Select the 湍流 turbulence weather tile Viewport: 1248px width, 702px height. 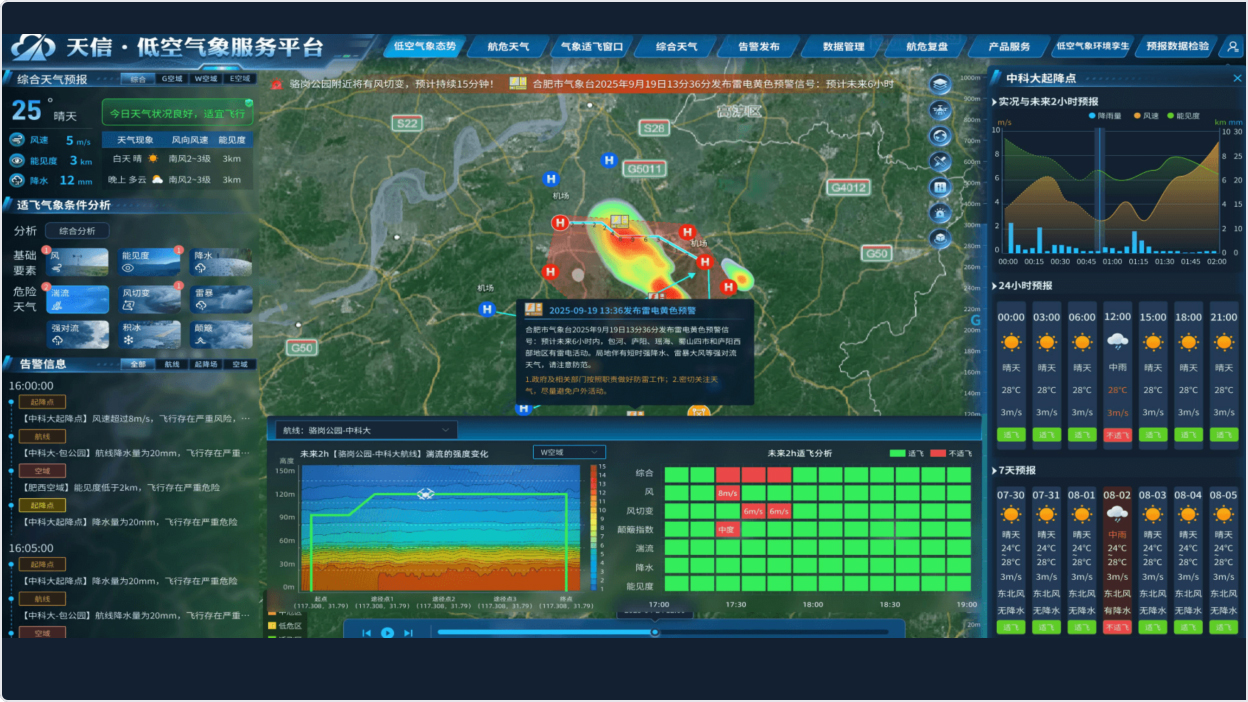point(79,298)
